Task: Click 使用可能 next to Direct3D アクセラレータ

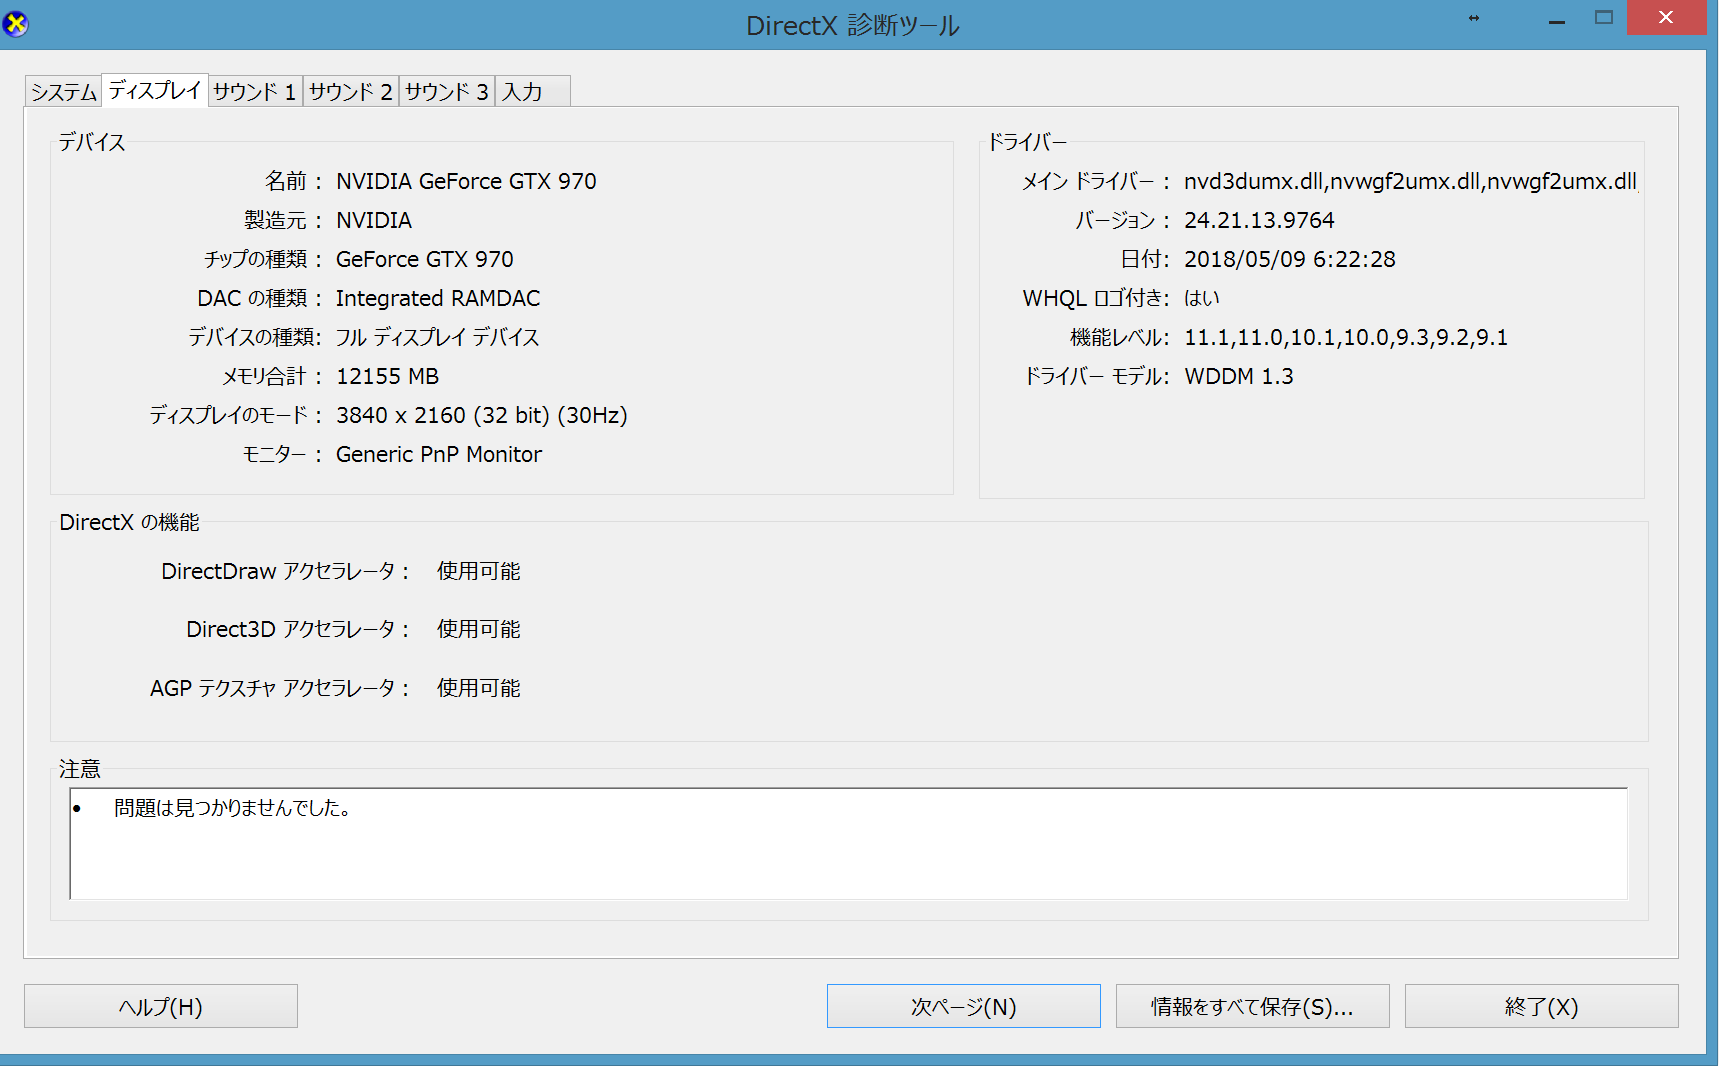Action: coord(479,629)
